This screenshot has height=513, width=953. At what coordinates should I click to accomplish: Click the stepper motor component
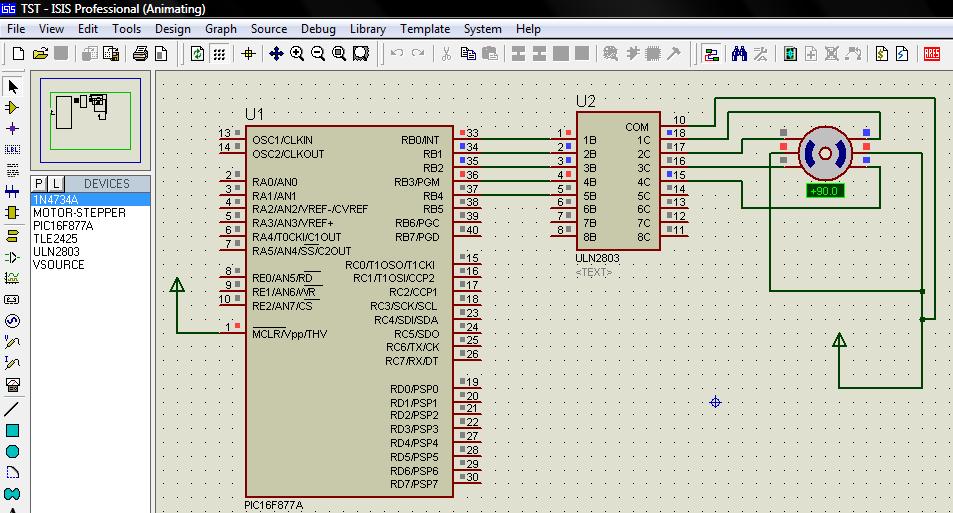point(825,153)
